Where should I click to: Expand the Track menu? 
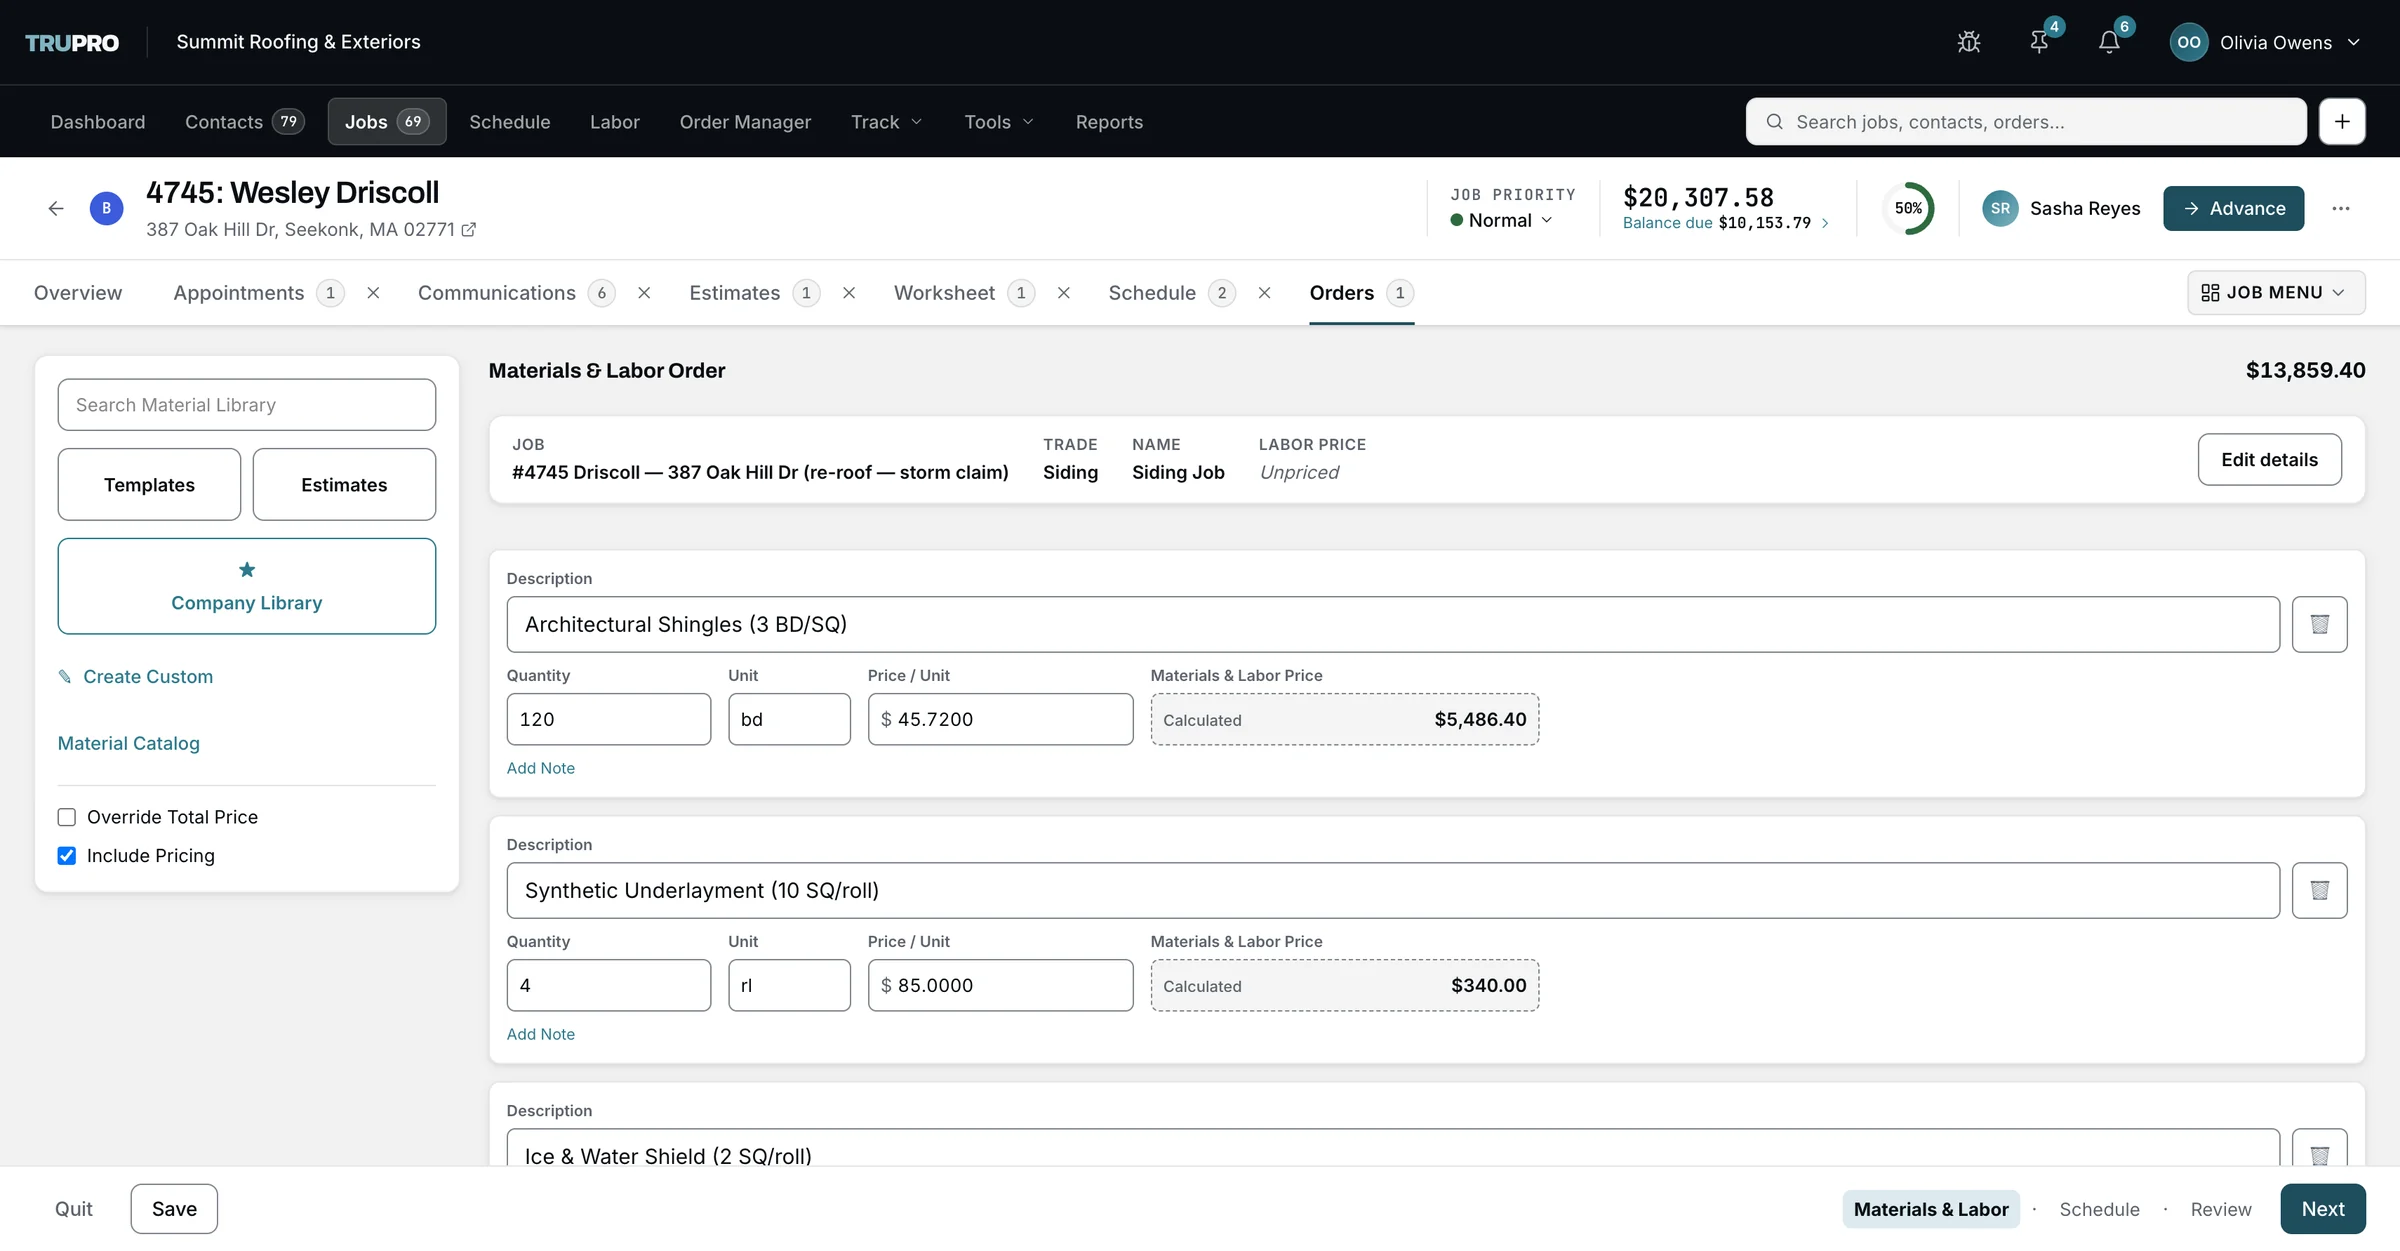tap(886, 122)
